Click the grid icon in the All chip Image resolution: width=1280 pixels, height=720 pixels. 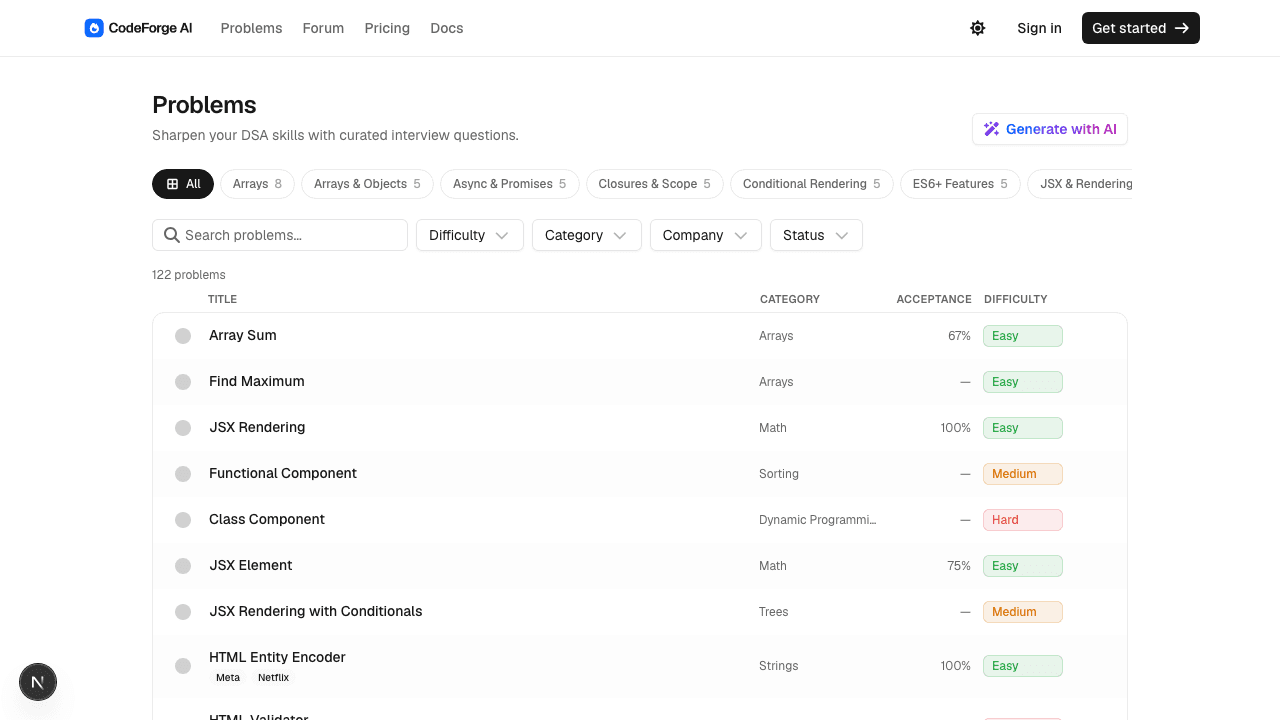(172, 184)
